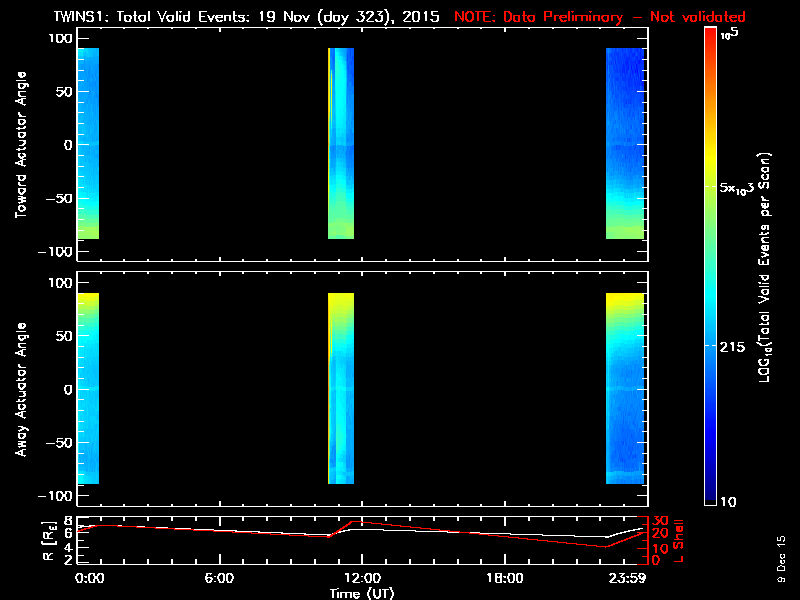Click the 6:00 time tick label

coord(218,578)
